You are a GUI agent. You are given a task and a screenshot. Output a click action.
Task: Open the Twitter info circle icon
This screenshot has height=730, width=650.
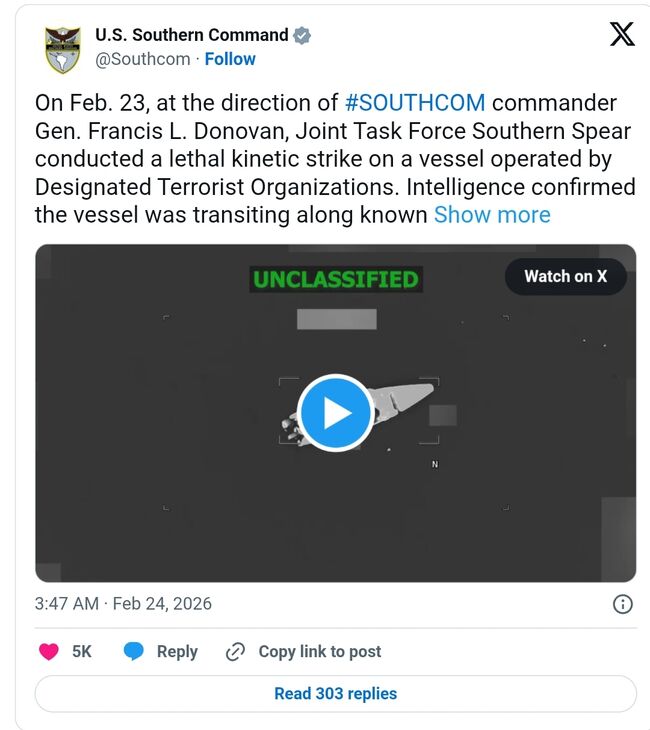(x=621, y=604)
